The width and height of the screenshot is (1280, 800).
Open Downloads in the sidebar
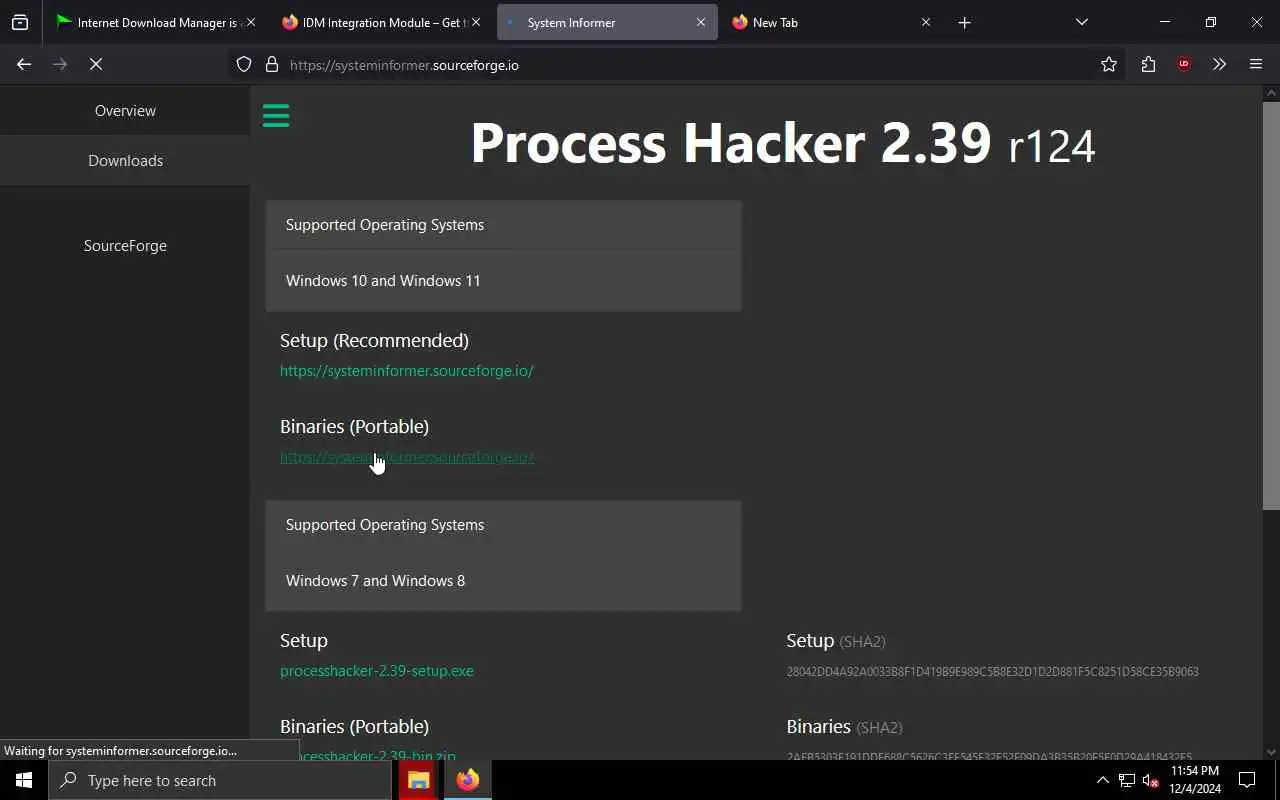click(125, 160)
